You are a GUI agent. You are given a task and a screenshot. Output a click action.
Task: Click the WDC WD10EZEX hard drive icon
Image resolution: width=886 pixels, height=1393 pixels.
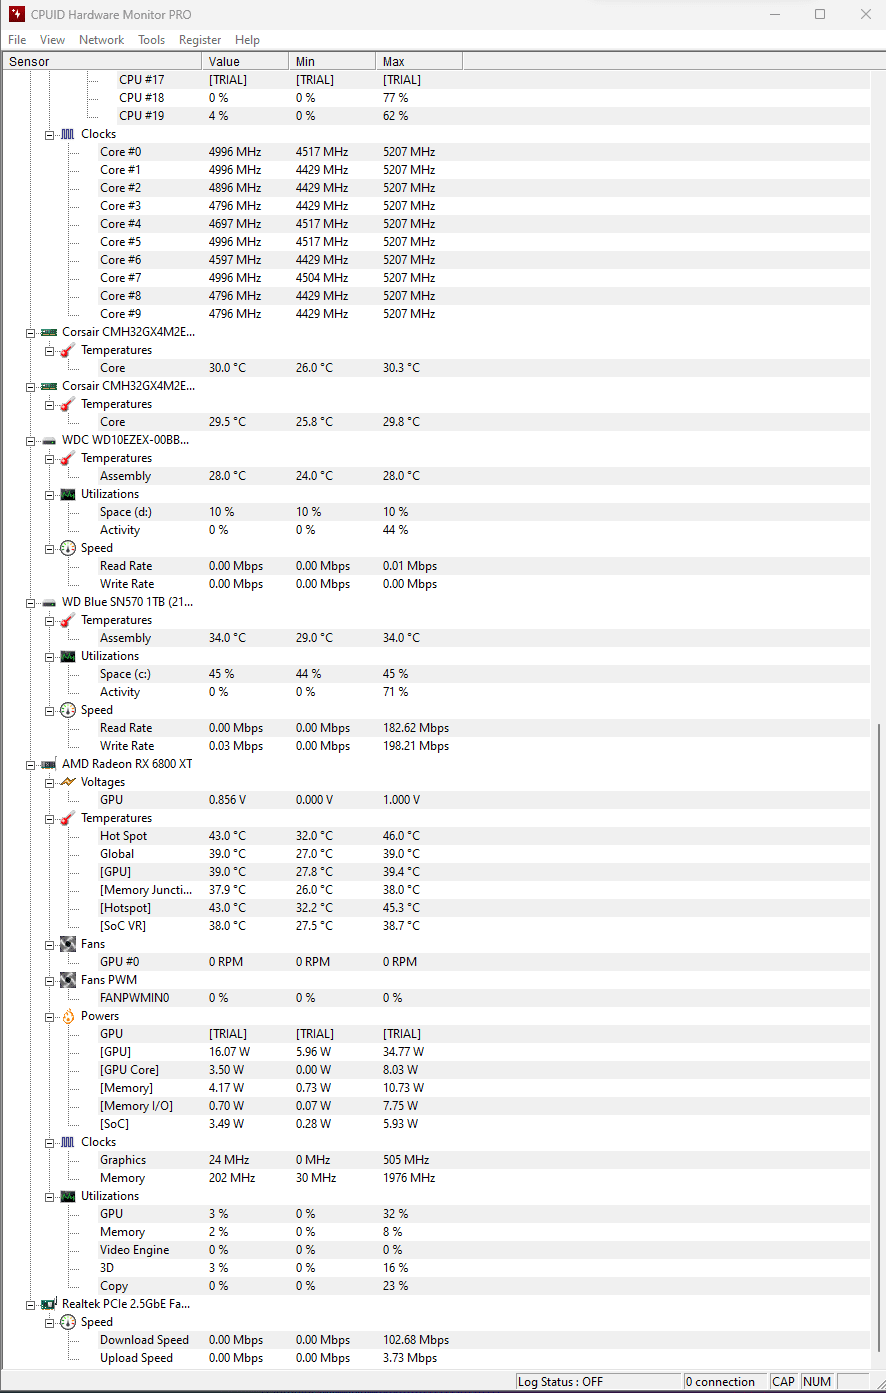[x=48, y=440]
